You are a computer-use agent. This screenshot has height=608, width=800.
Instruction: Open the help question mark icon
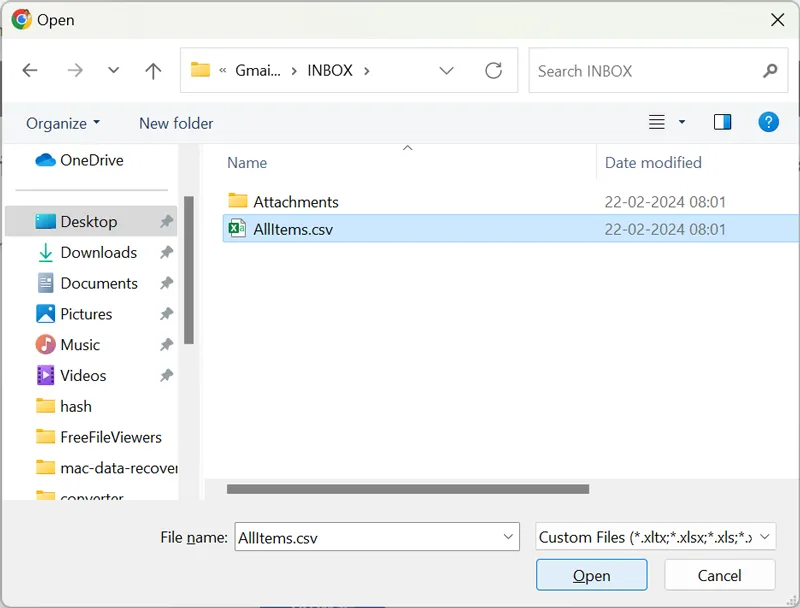[x=768, y=123]
